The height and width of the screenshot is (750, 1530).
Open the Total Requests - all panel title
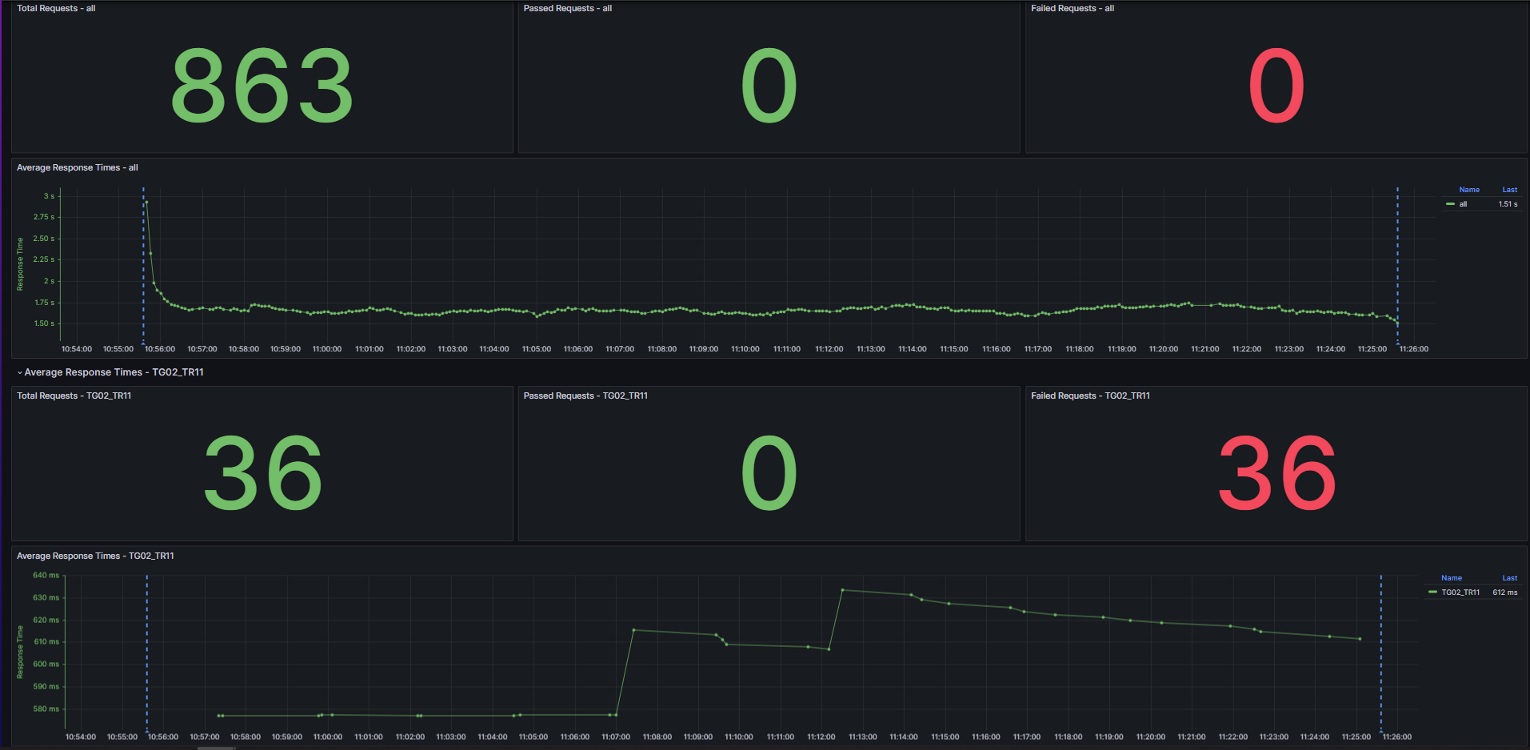(57, 8)
